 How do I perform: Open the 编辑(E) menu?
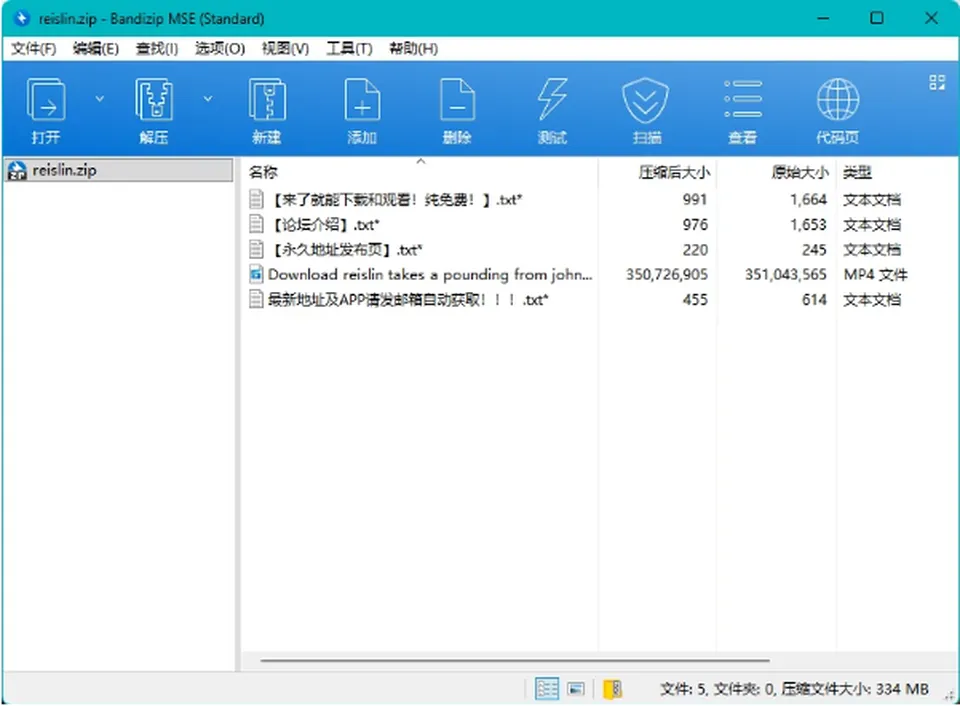click(x=96, y=48)
